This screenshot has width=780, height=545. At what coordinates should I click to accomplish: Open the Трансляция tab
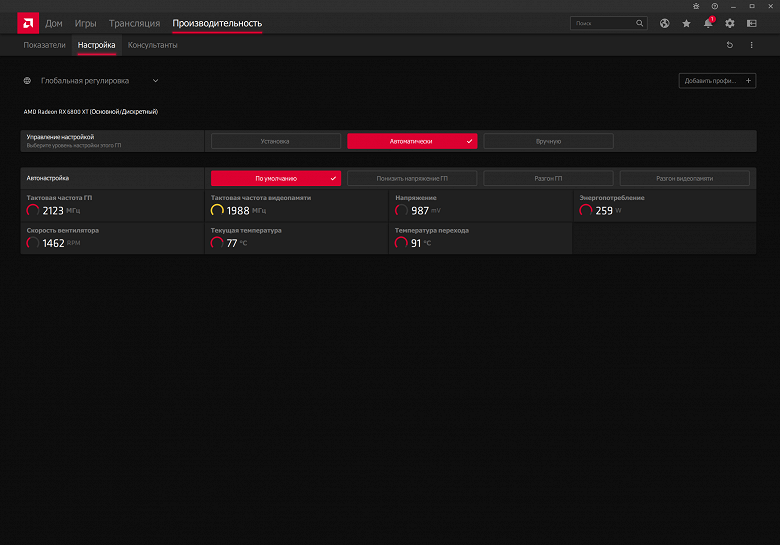click(134, 23)
